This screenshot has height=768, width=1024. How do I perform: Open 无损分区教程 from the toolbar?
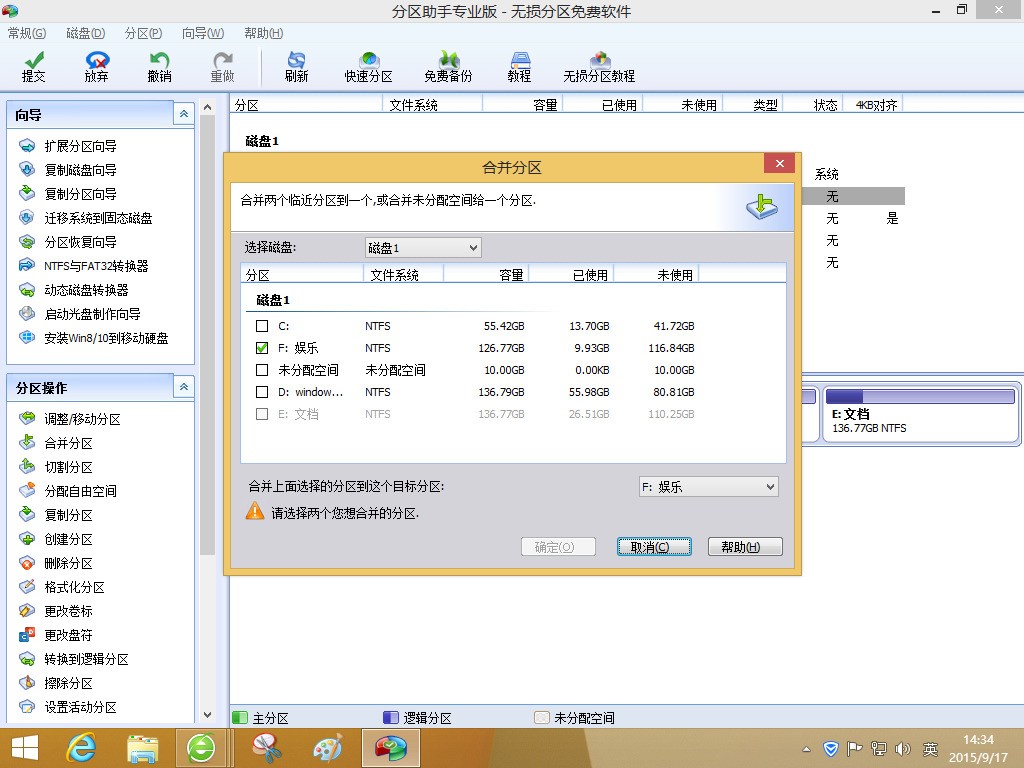coord(599,67)
